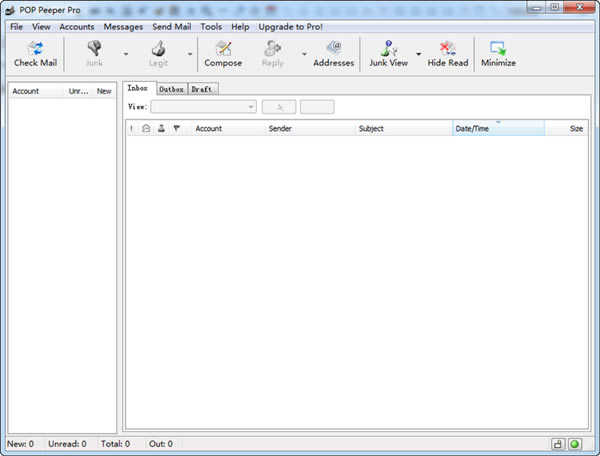600x456 pixels.
Task: Switch to the Draft tab
Action: [203, 89]
